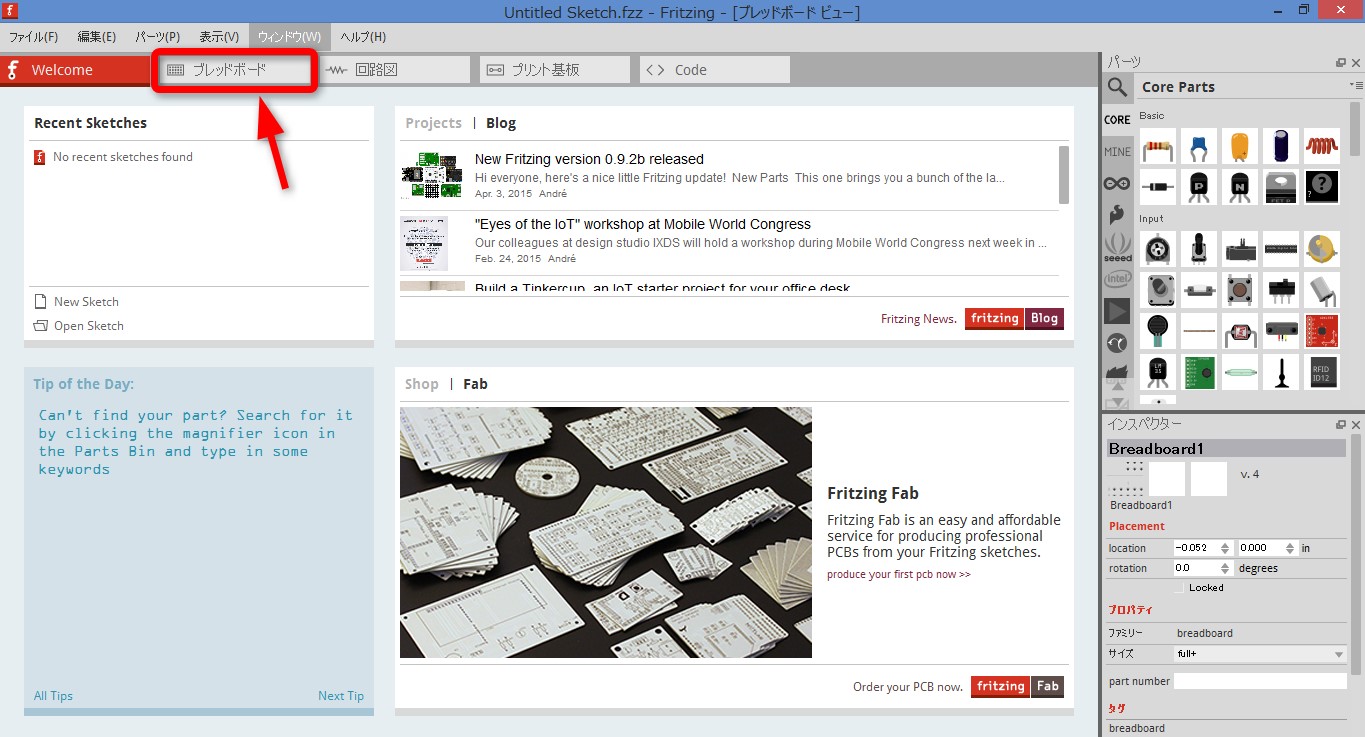This screenshot has height=737, width=1365.
Task: Switch to the Code tab
Action: (x=715, y=70)
